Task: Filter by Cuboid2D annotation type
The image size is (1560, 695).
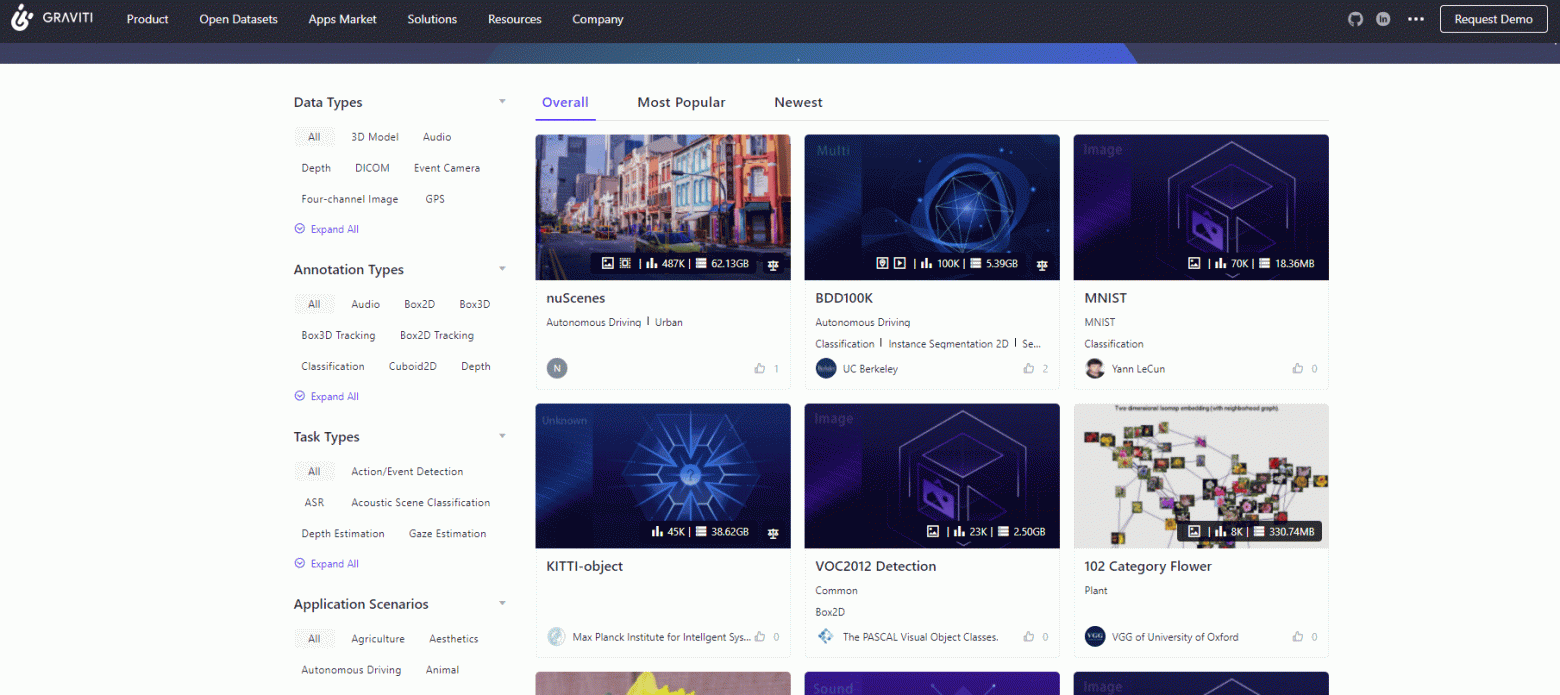Action: [x=413, y=366]
